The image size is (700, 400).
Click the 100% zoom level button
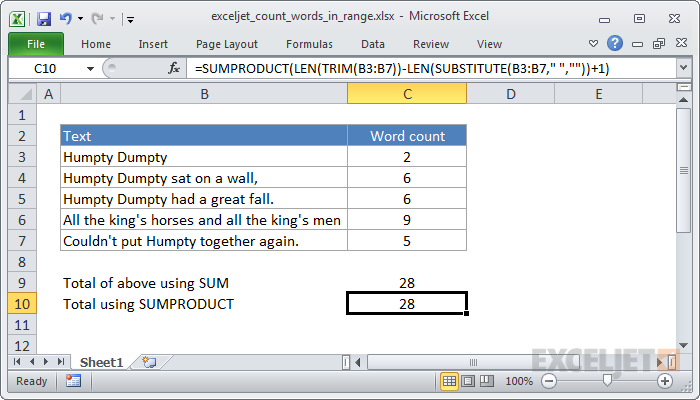pyautogui.click(x=518, y=381)
